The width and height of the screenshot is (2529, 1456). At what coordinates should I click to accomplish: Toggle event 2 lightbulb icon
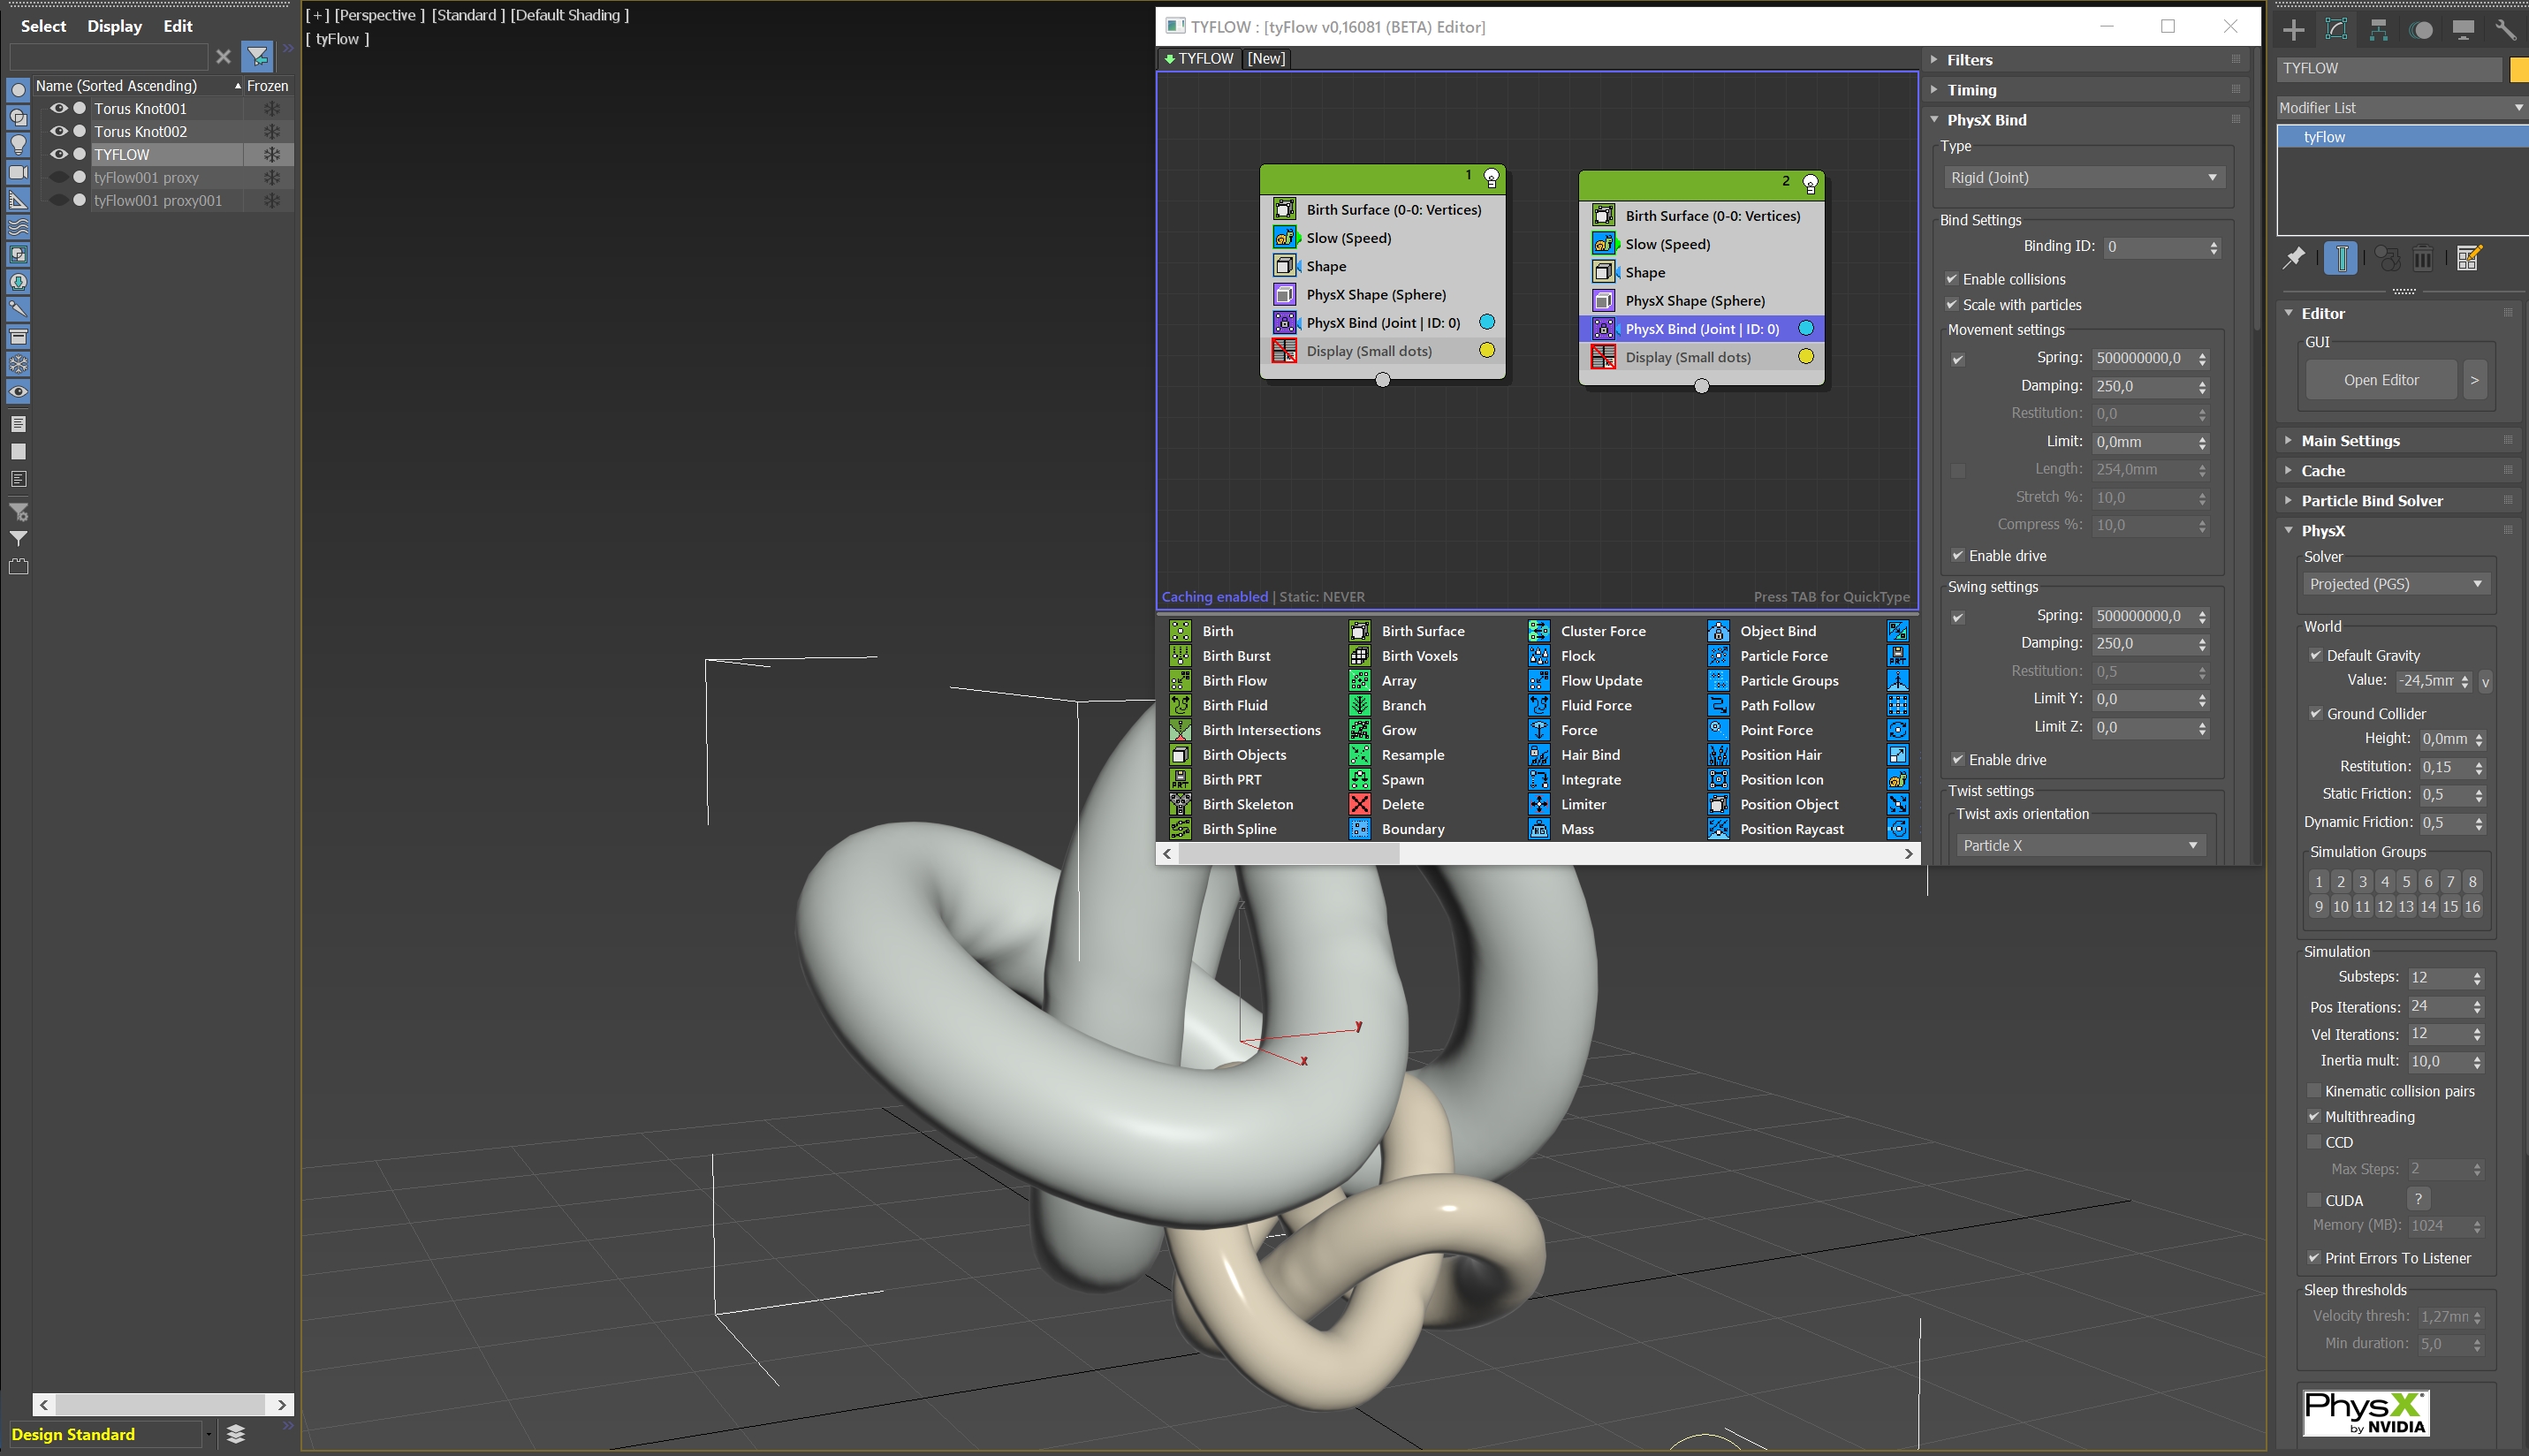pos(1810,184)
